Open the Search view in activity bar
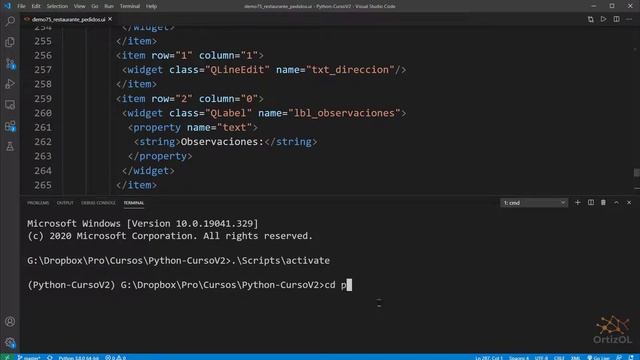This screenshot has width=640, height=360. [10, 21]
